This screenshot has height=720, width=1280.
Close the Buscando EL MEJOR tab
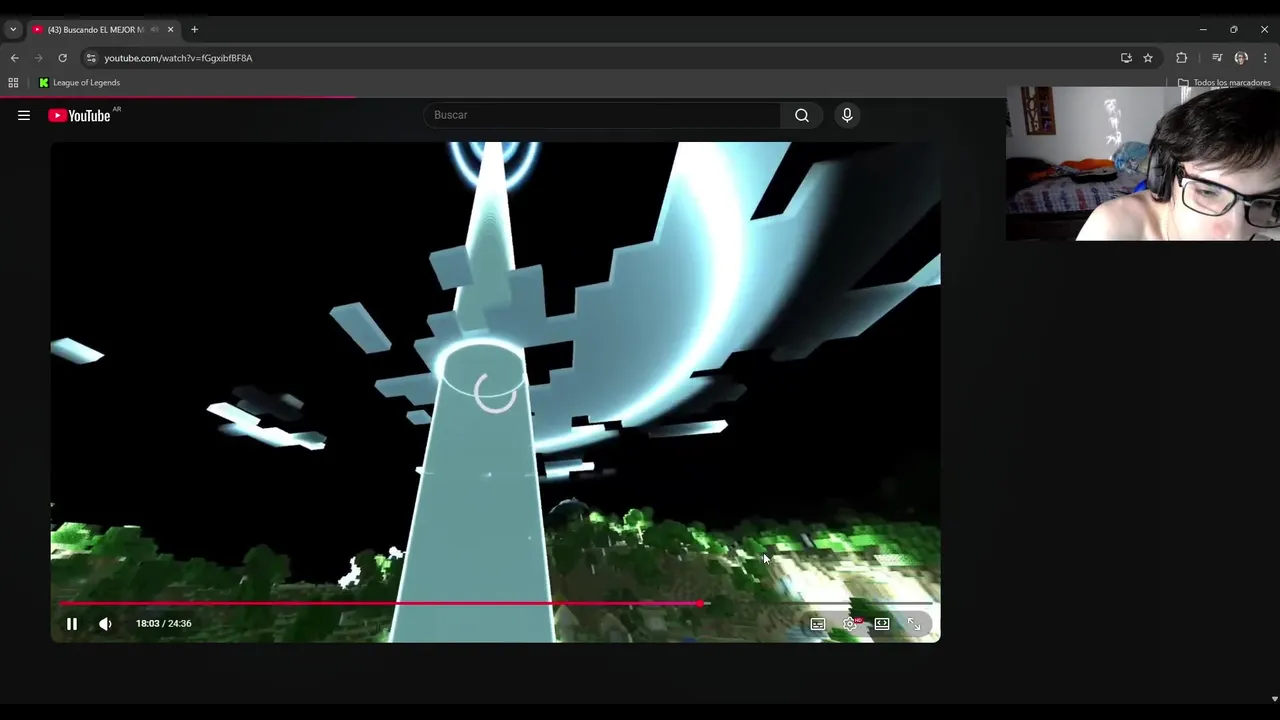click(x=170, y=30)
